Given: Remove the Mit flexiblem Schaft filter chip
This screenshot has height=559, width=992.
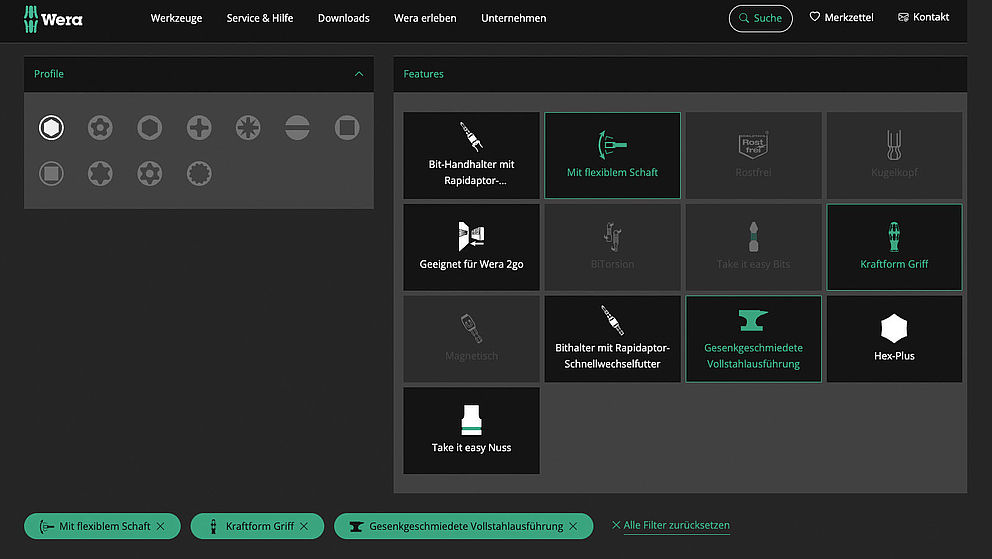Looking at the screenshot, I should (161, 526).
